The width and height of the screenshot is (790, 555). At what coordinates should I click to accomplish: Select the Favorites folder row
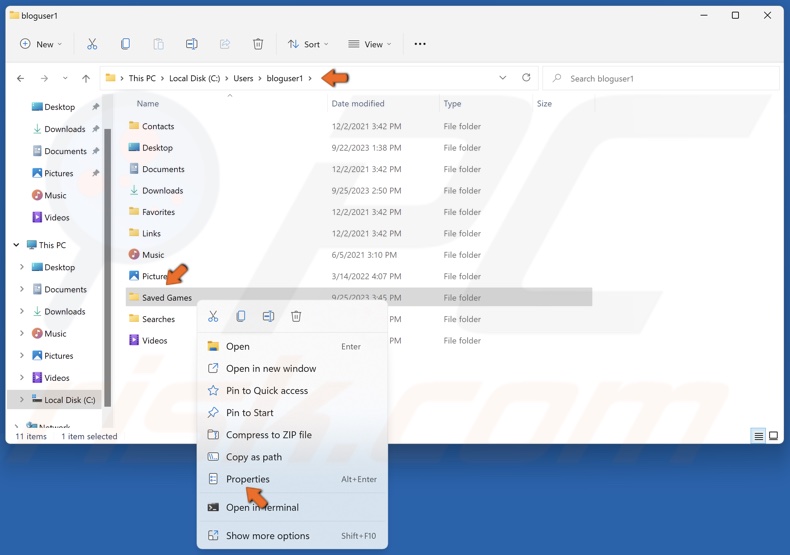coord(359,212)
